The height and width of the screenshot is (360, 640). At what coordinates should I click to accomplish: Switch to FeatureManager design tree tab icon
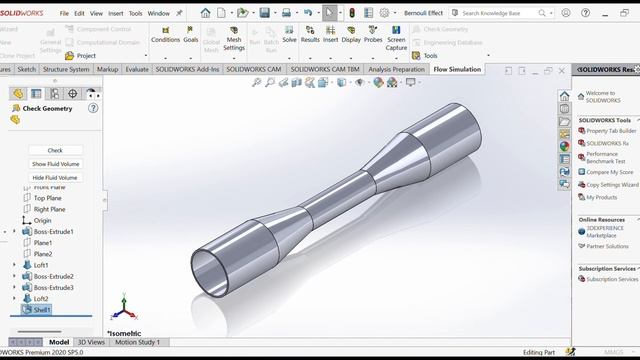tap(18, 94)
